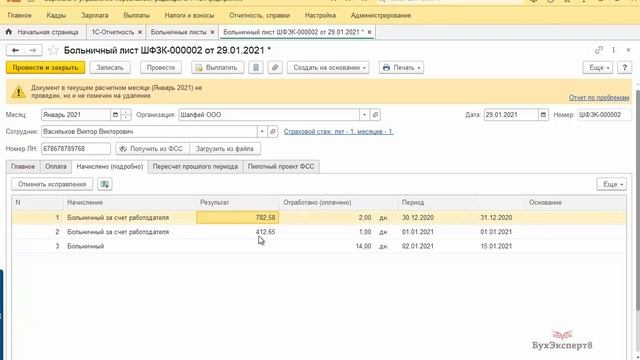Screen dimensions: 640x360
Task: Open the top toolbar Еще menu
Action: coord(598,67)
